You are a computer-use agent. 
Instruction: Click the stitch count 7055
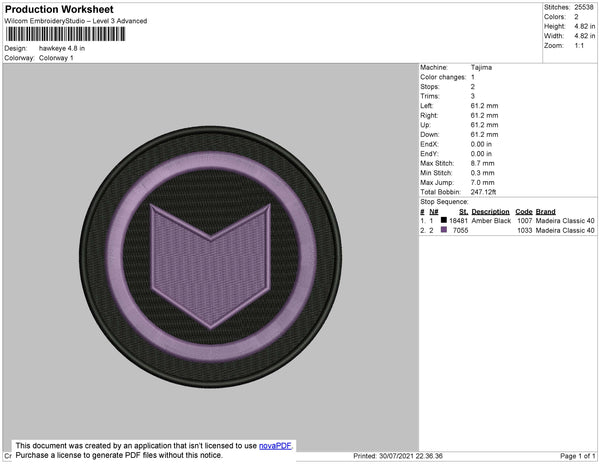point(461,230)
